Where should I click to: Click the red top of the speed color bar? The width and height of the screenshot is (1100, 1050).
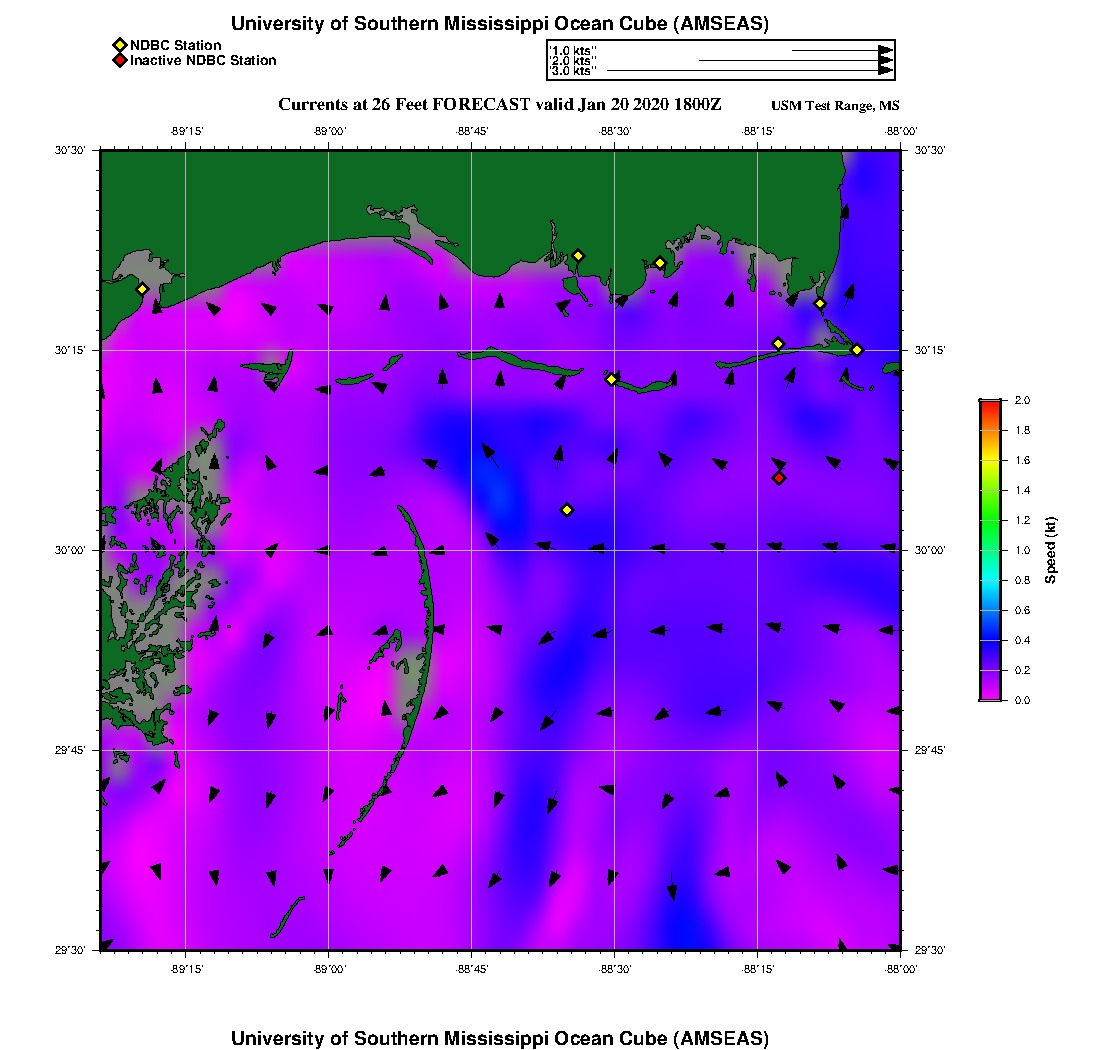point(989,405)
